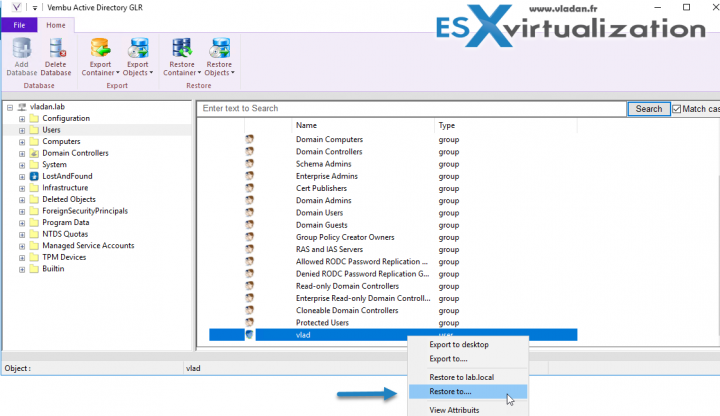Select the Domain Controllers group row
Image resolution: width=720 pixels, height=416 pixels.
tap(393, 152)
